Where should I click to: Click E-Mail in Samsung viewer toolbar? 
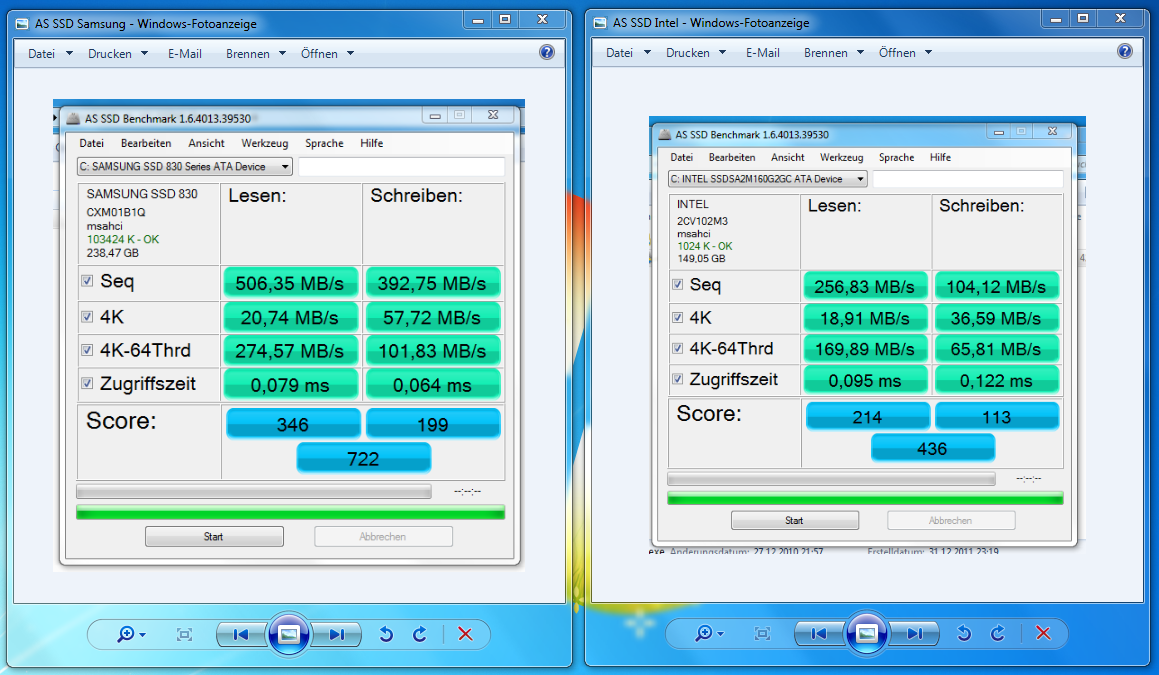tap(185, 53)
